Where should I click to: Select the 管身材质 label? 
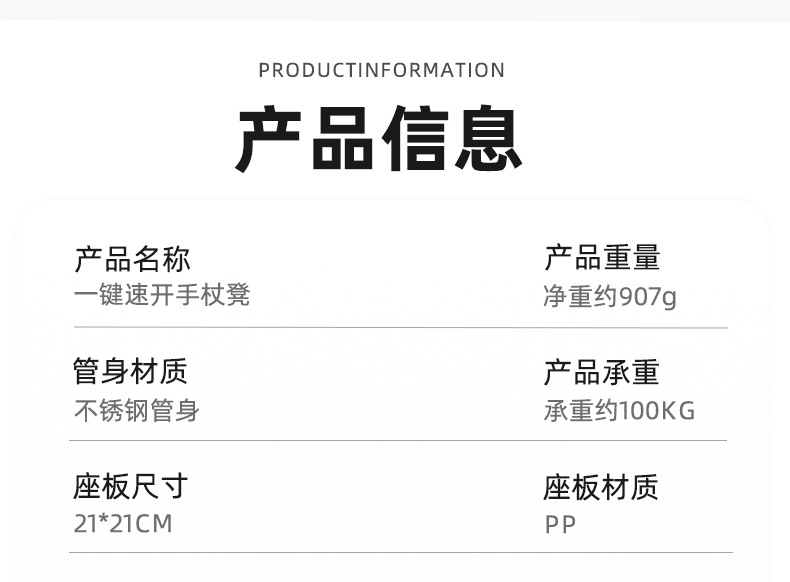point(131,372)
